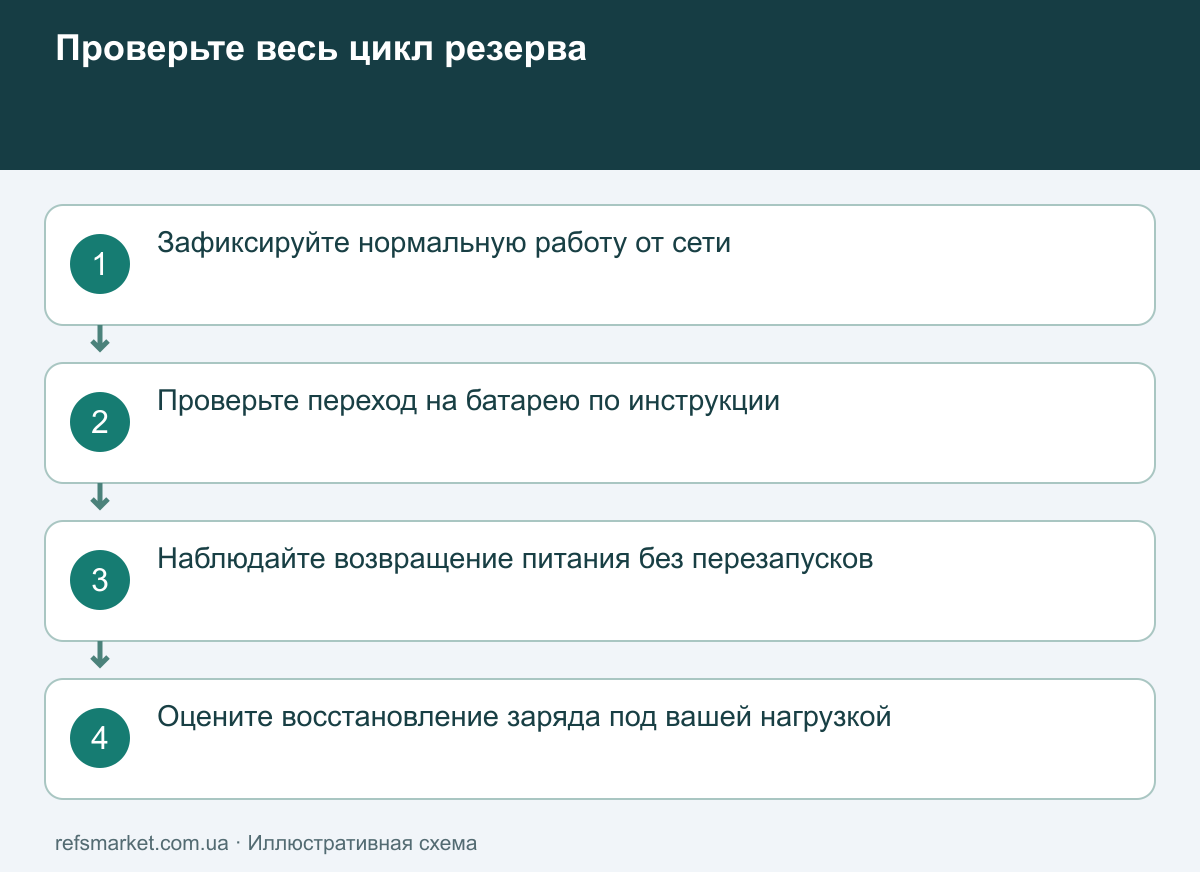1200x872 pixels.
Task: Select step text 'Зафиксируйте нормальную работу от сети'
Action: [x=444, y=243]
